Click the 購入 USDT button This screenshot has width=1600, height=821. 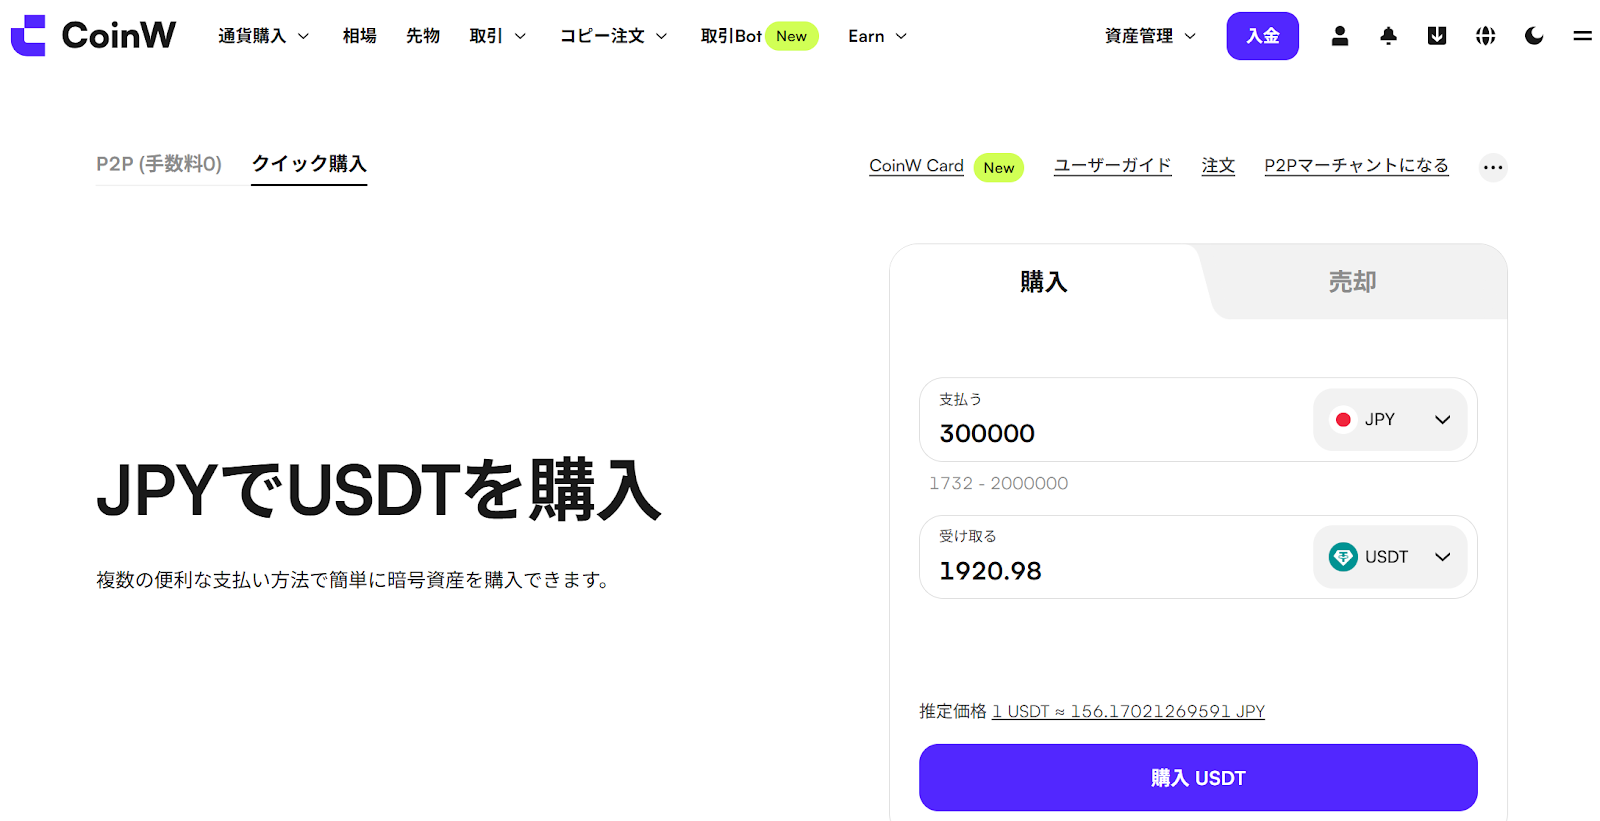pos(1198,778)
